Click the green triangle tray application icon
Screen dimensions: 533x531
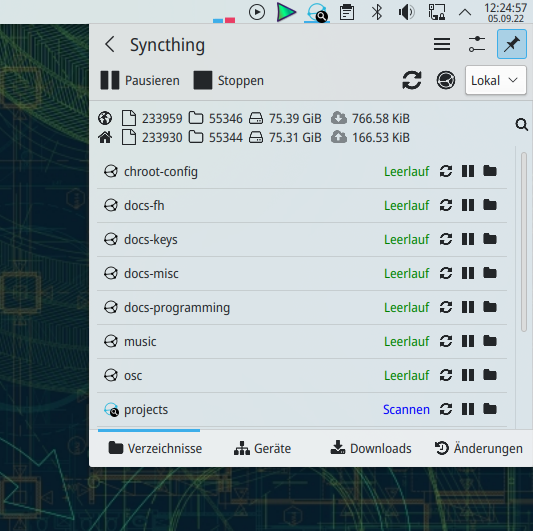tap(286, 12)
